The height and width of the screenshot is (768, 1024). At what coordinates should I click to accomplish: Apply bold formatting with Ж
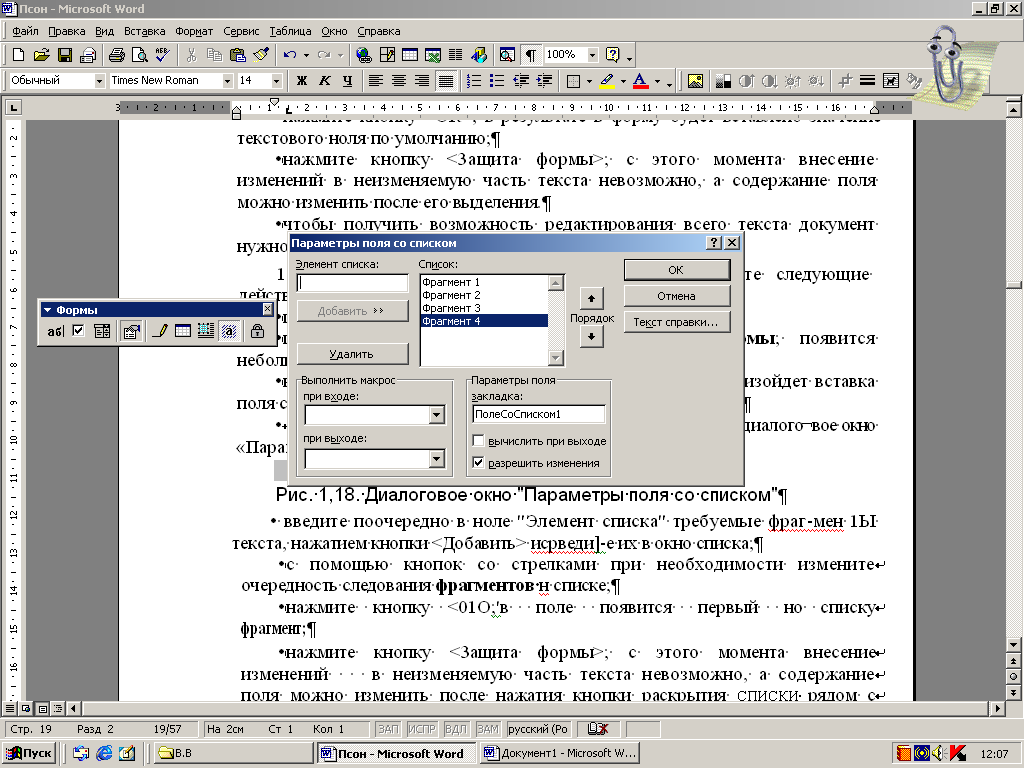click(x=301, y=81)
